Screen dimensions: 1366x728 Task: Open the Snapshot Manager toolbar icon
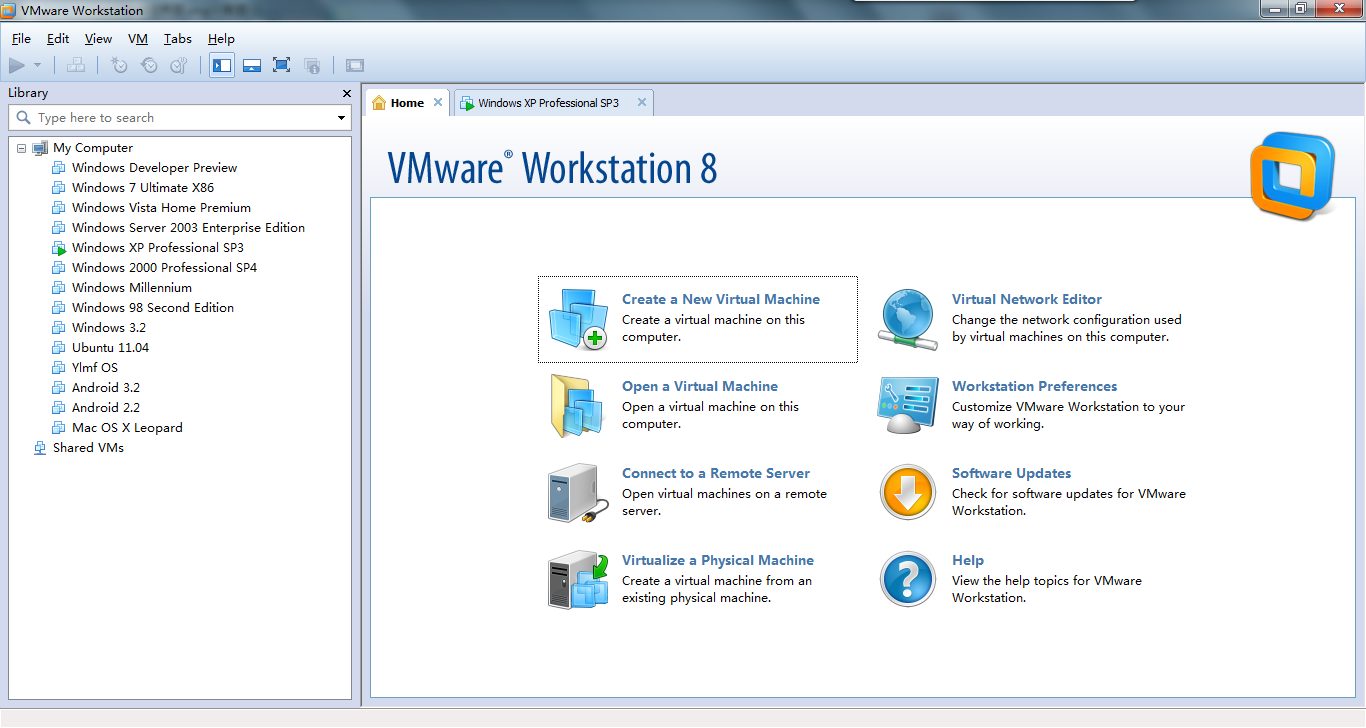tap(179, 65)
